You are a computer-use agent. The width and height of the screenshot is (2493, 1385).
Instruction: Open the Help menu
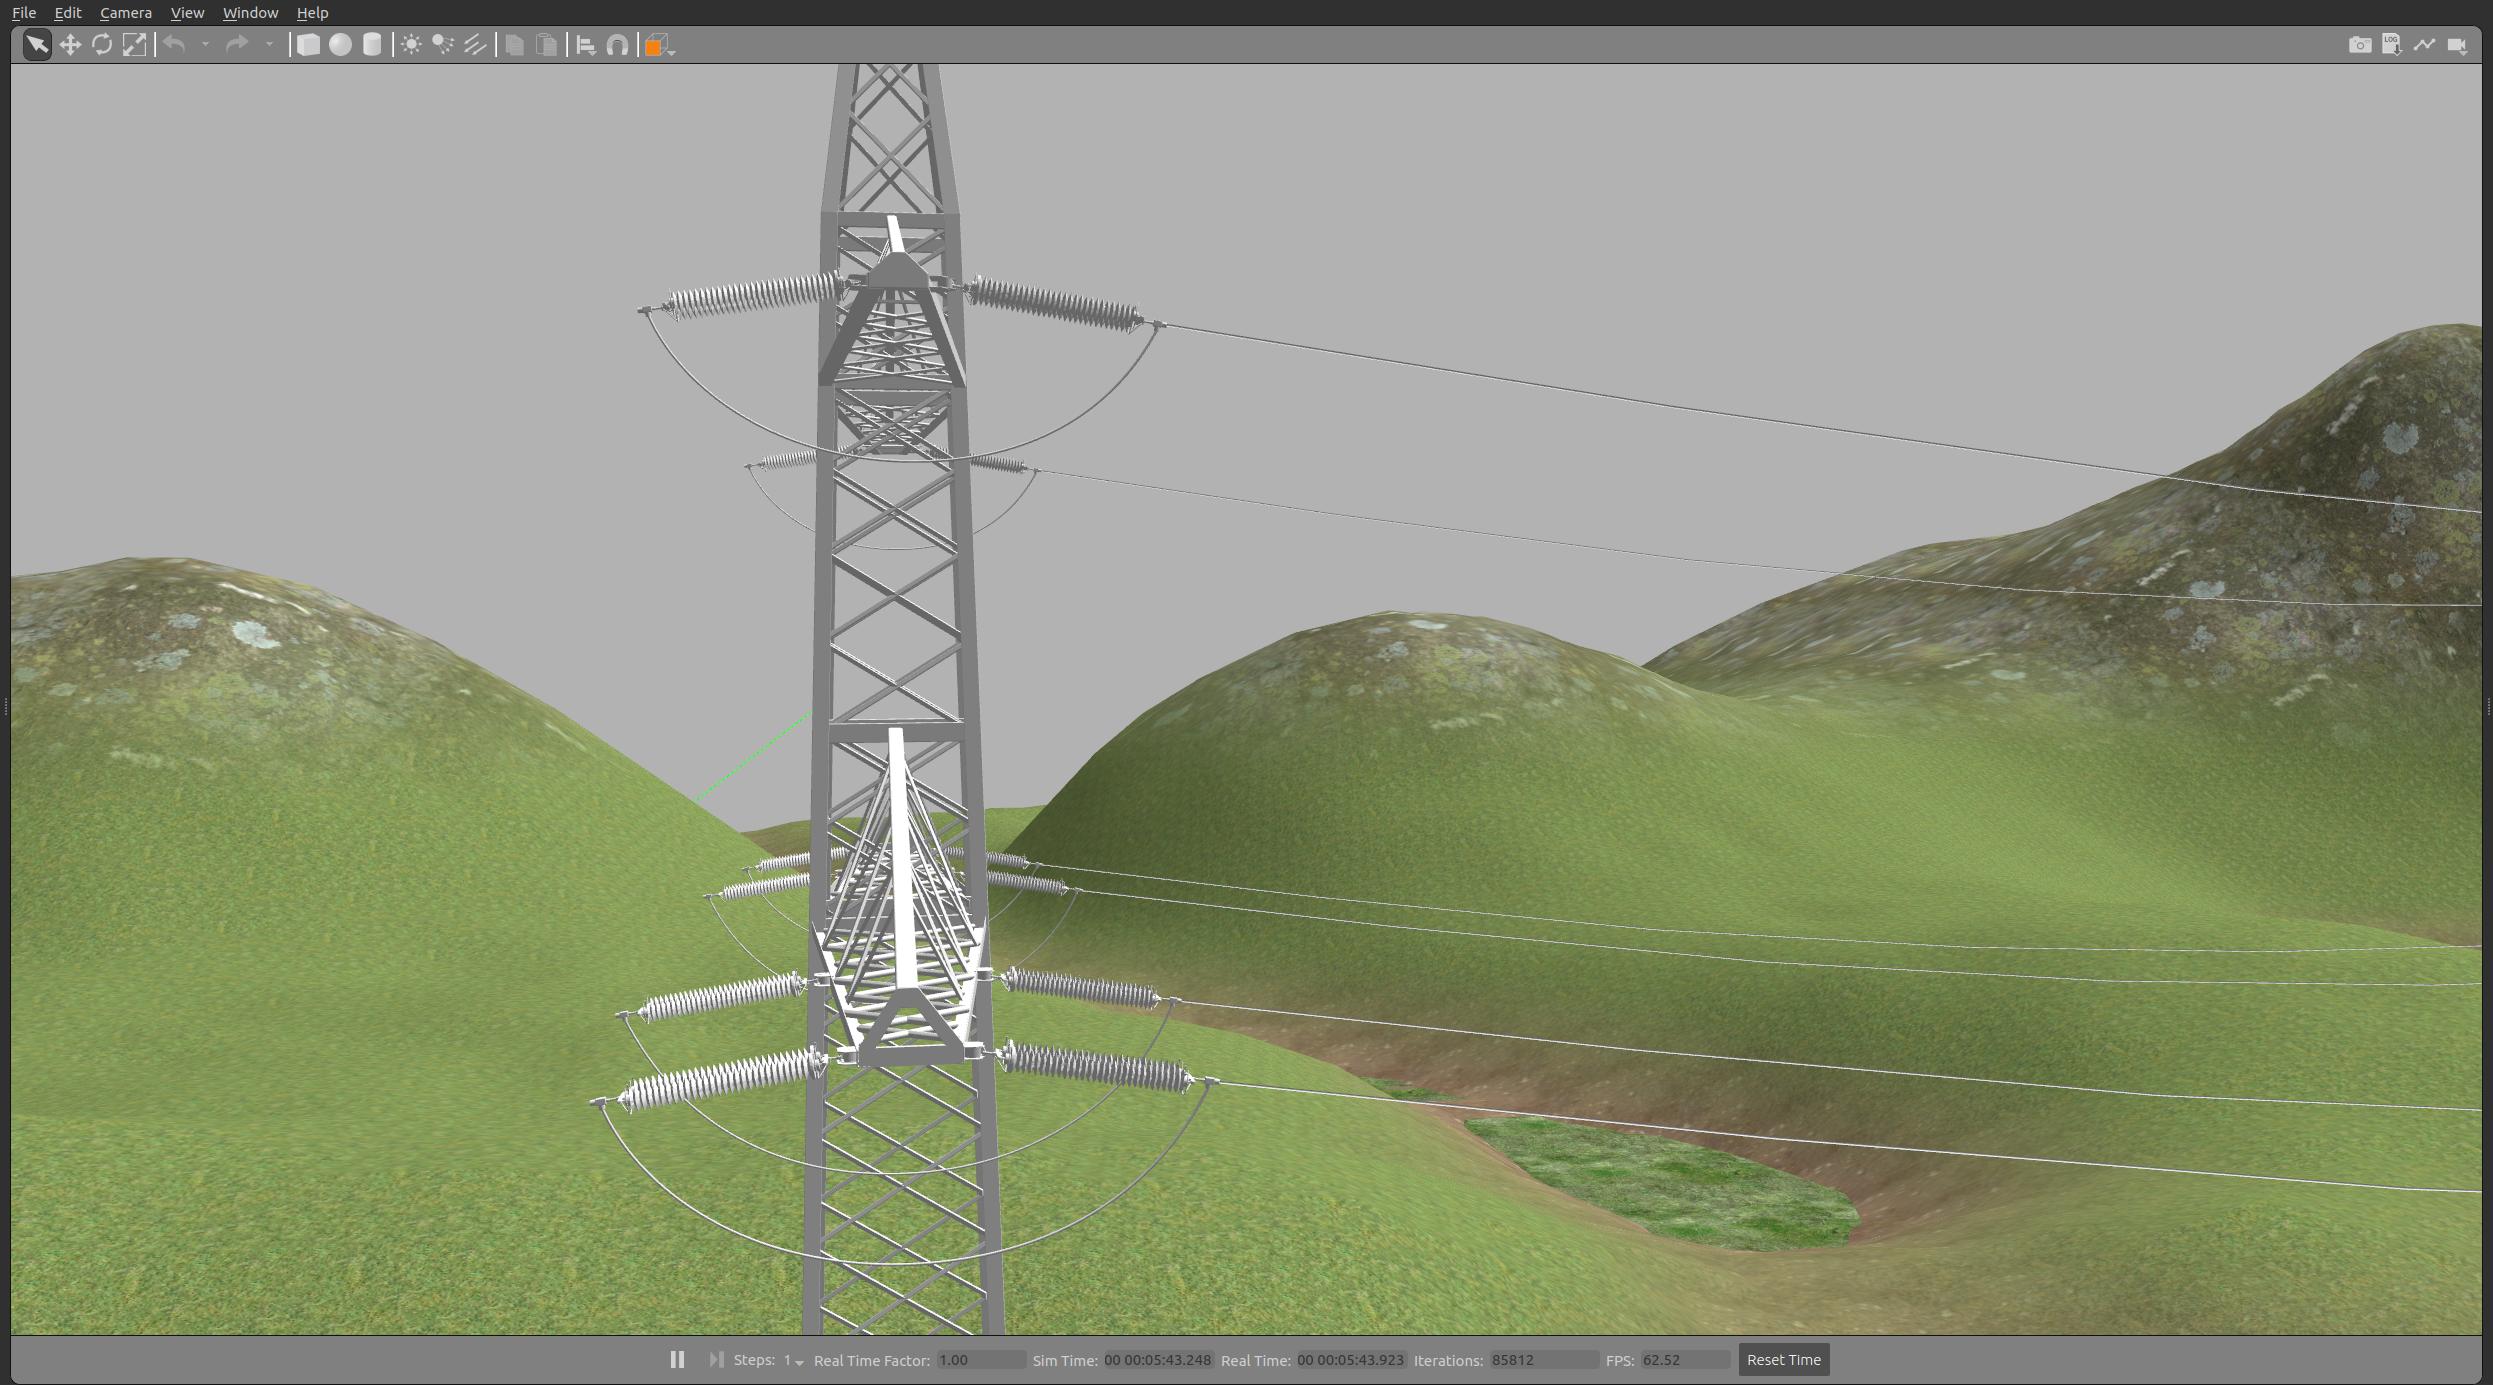(312, 13)
